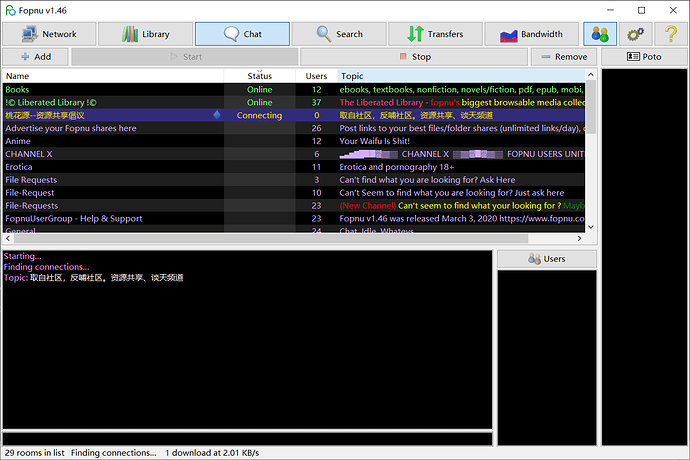Screen dimensions: 690x460
Task: Click the Poto button
Action: (x=644, y=57)
